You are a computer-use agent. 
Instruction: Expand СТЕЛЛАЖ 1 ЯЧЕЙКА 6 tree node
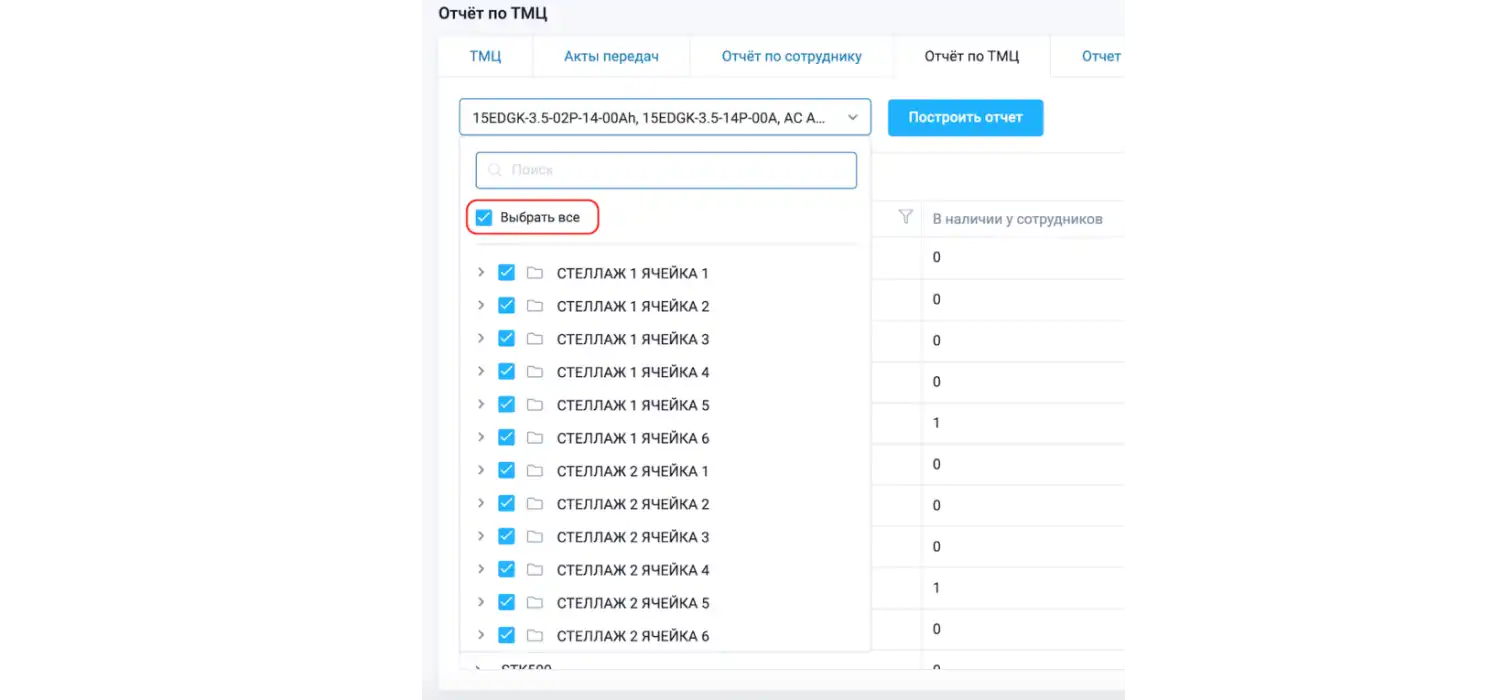480,437
